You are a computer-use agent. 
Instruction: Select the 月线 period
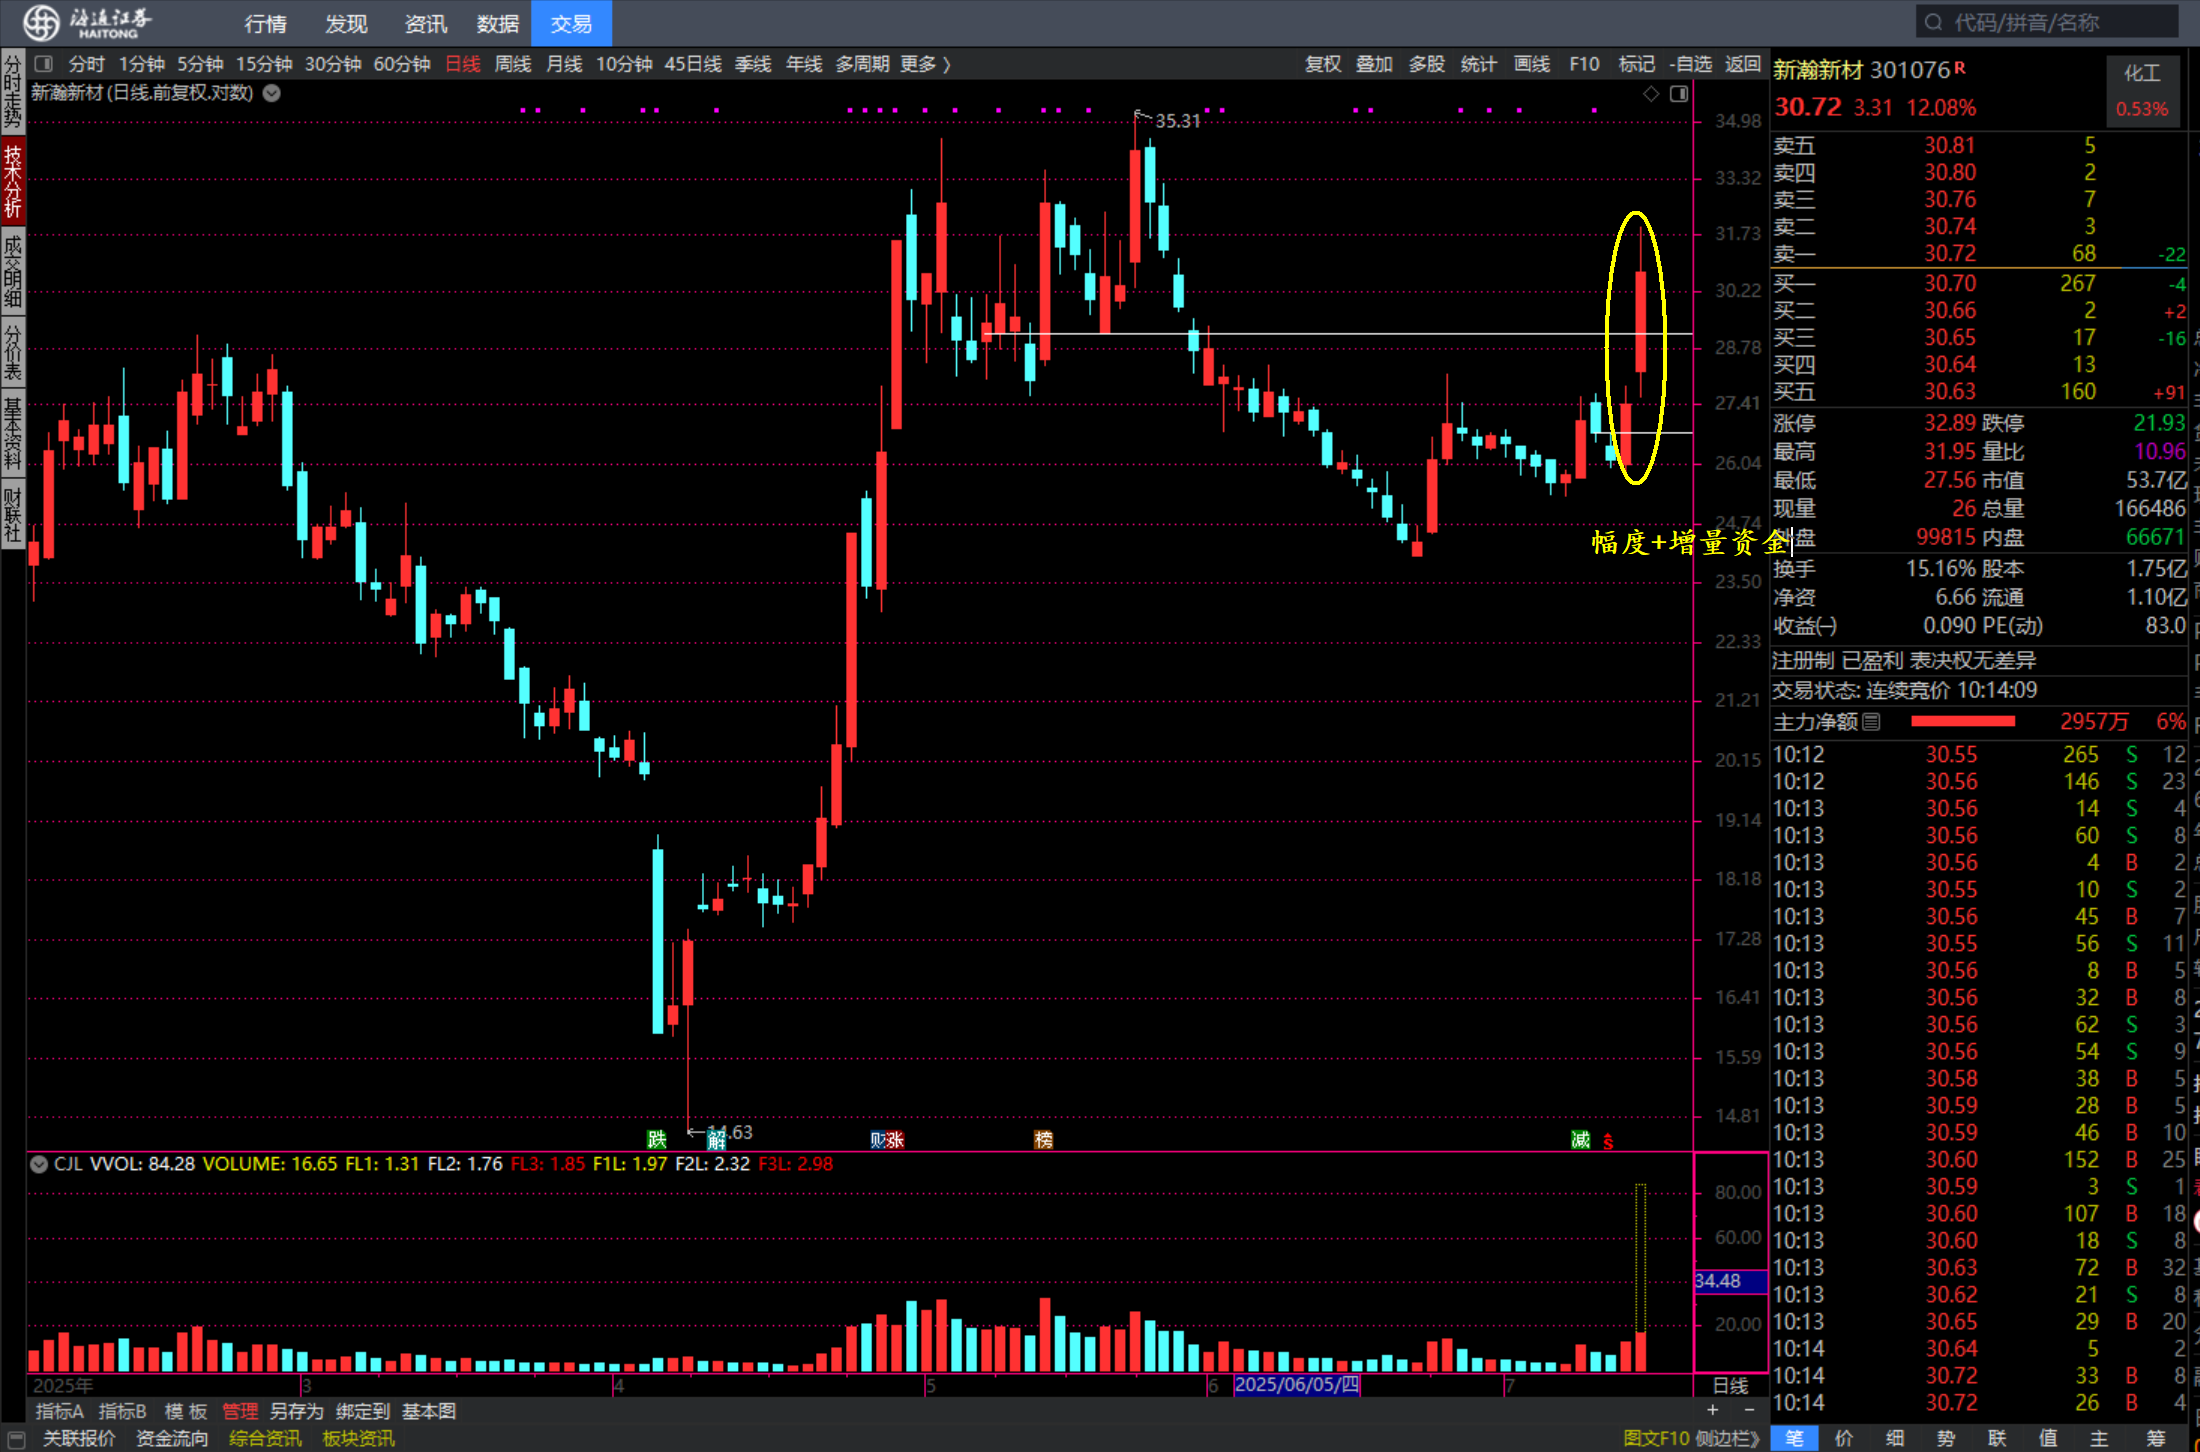(x=564, y=64)
